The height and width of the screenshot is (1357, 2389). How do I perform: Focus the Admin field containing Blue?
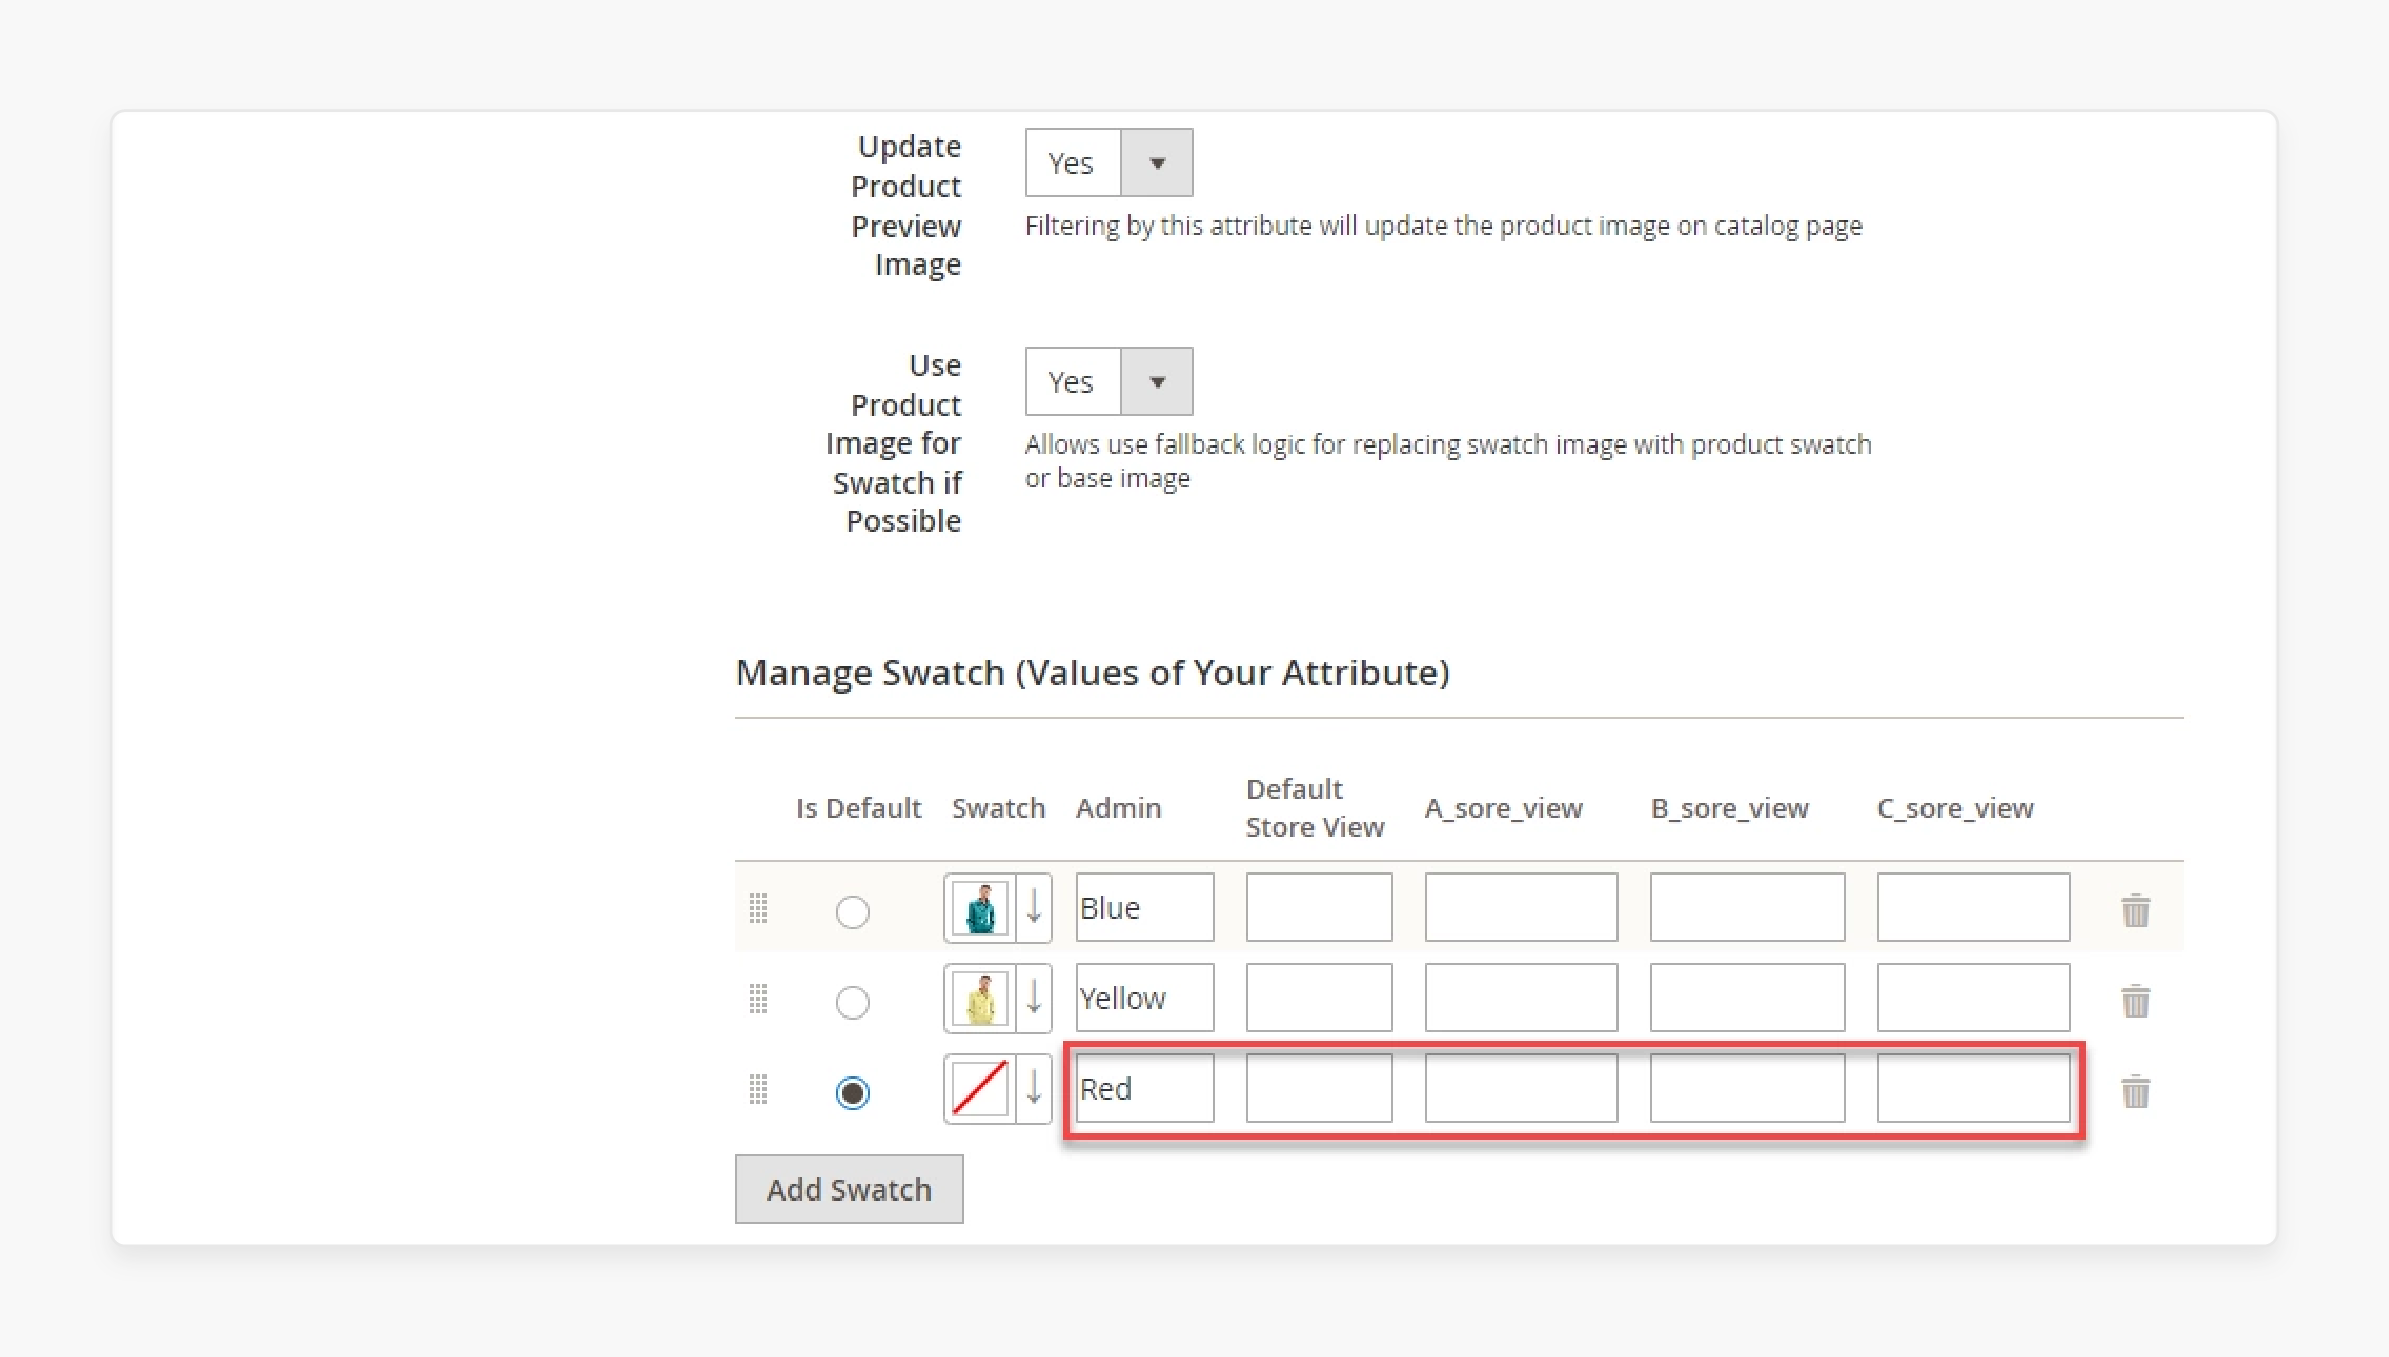point(1145,907)
